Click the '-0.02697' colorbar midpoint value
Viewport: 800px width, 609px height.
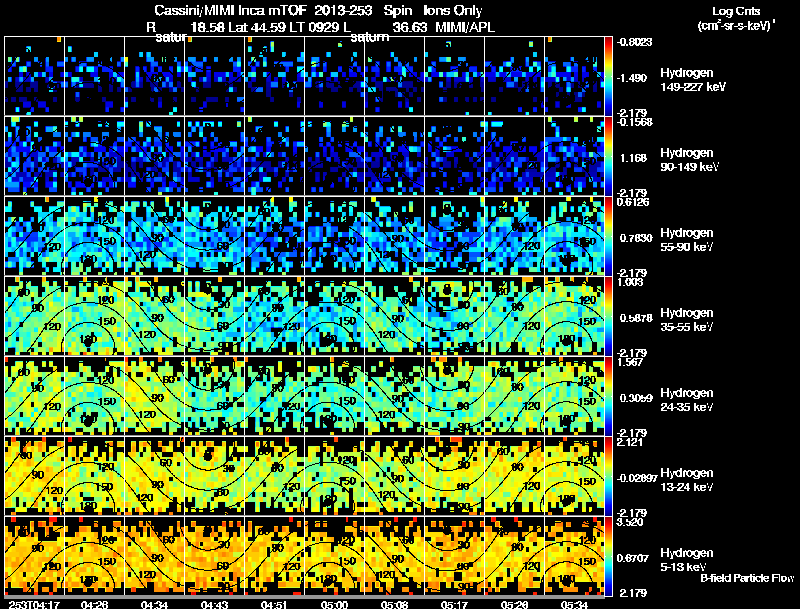pyautogui.click(x=637, y=478)
